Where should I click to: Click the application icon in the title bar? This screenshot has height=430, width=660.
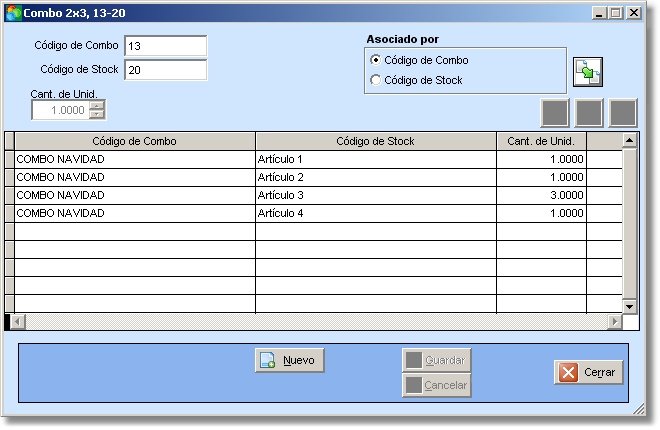13,14
